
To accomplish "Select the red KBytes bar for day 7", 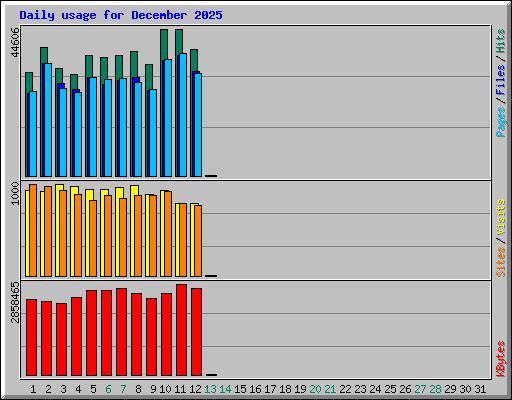I will pyautogui.click(x=121, y=332).
